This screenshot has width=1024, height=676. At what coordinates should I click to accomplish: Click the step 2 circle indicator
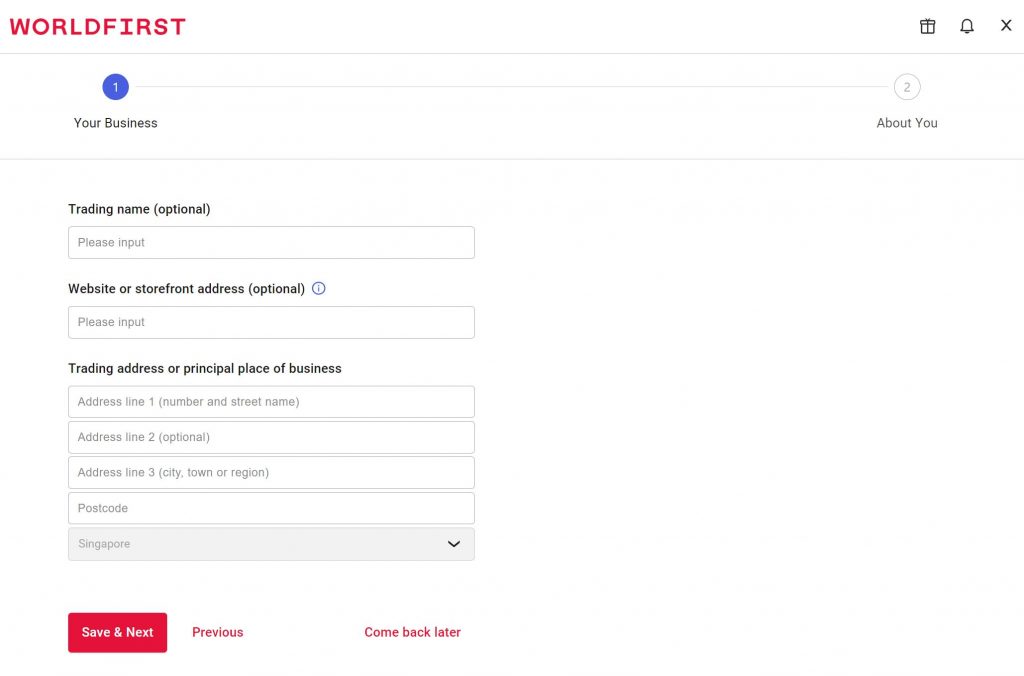coord(907,87)
